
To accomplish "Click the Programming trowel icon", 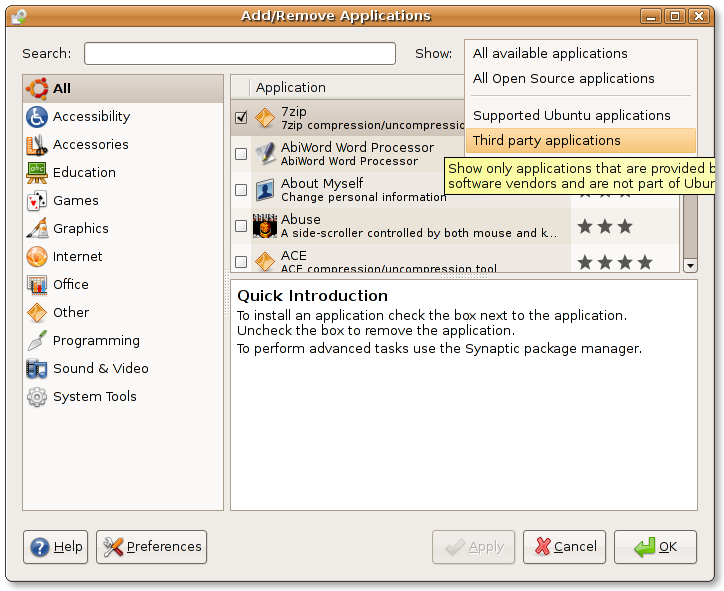I will click(37, 340).
